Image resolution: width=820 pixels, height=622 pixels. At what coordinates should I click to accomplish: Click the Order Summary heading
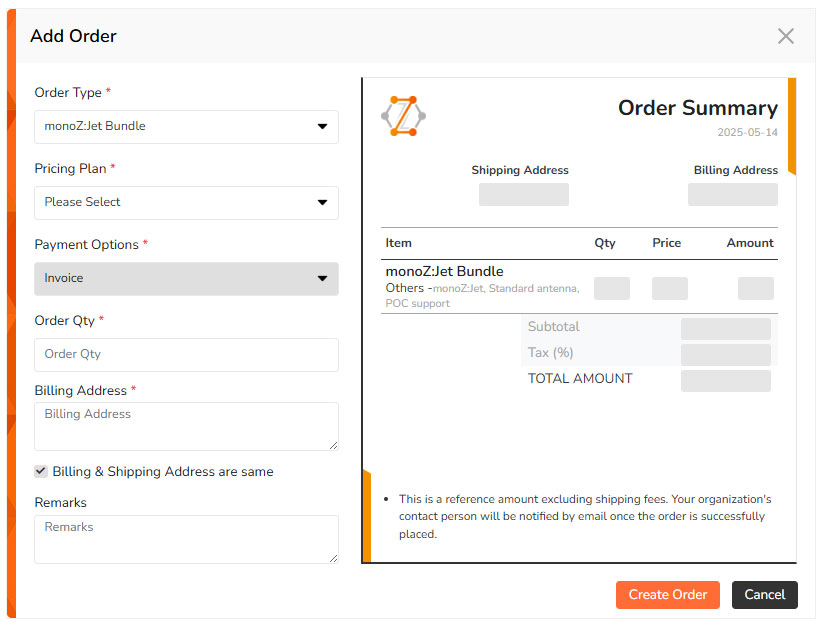click(x=697, y=108)
